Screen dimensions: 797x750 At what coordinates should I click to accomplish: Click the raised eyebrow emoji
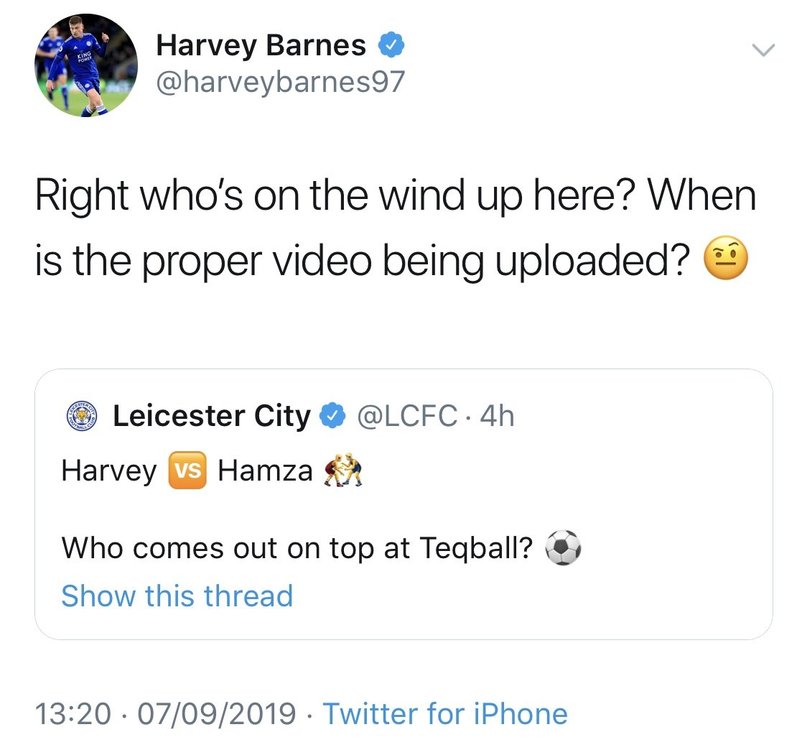coord(725,258)
